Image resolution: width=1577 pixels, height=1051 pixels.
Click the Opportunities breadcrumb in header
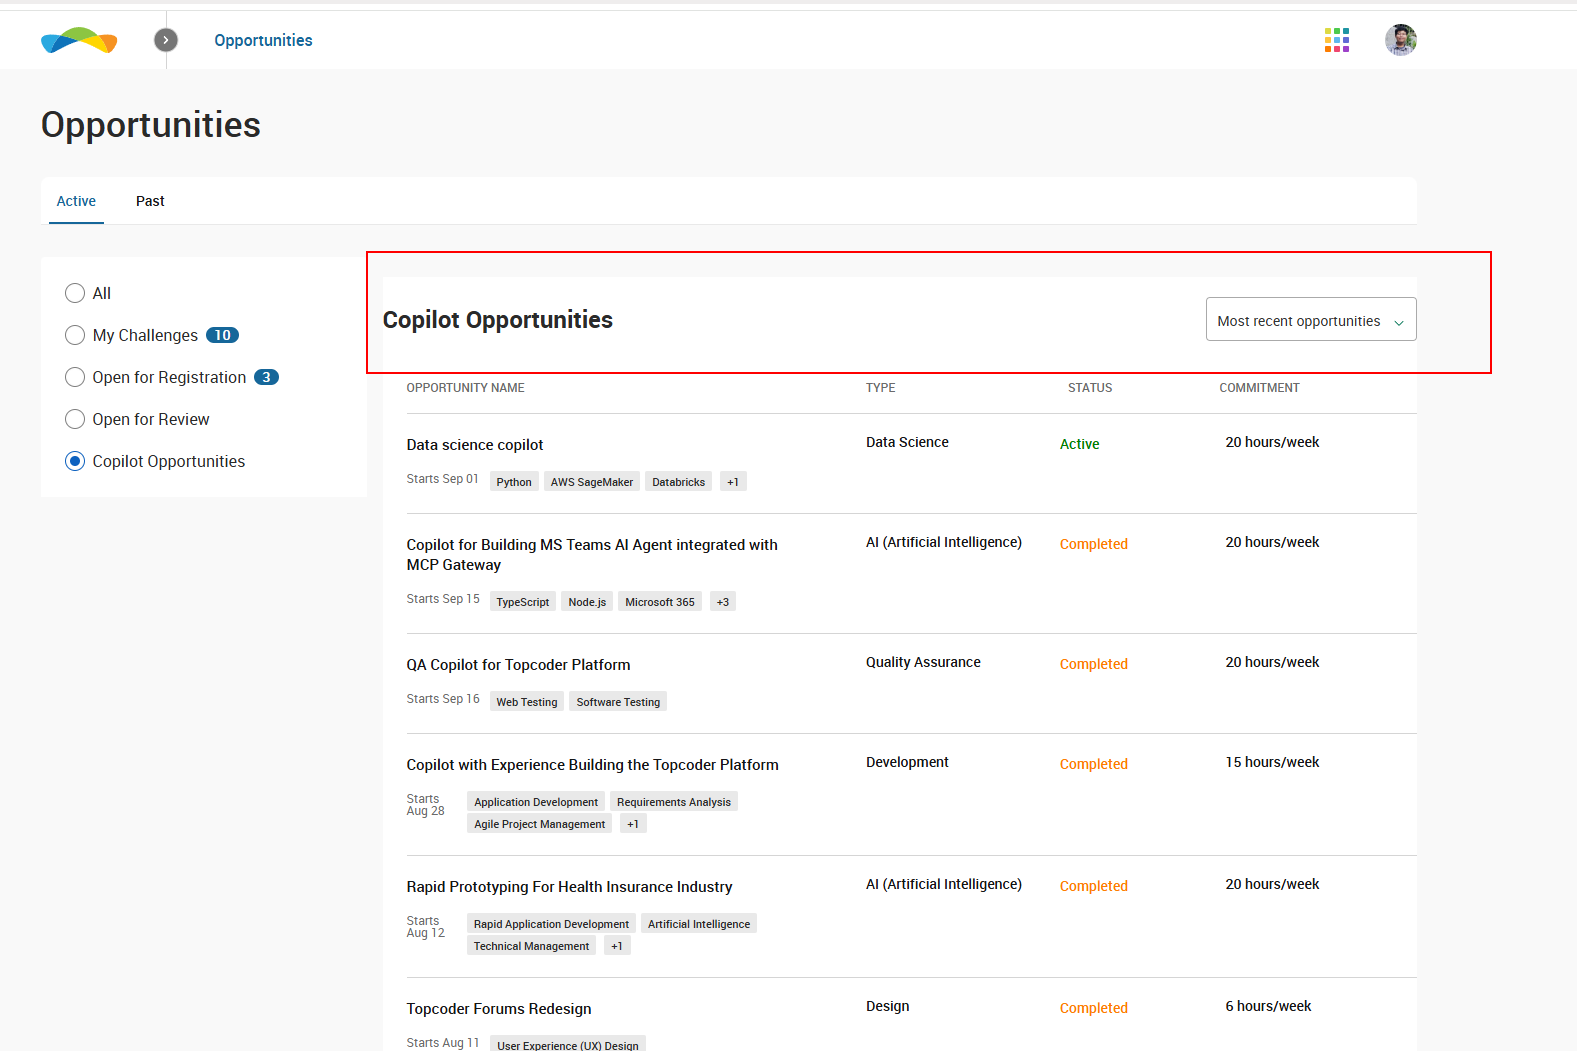263,40
